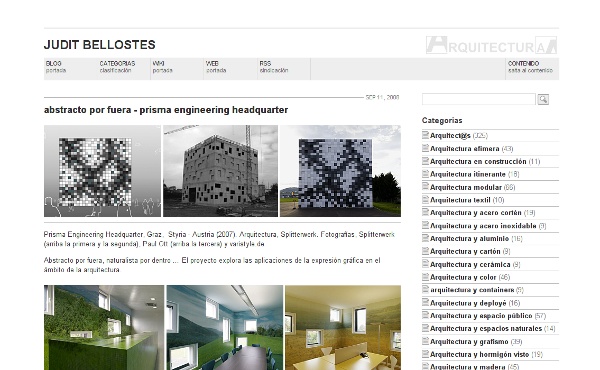Open Arquitectura y cartón category link

(465, 251)
